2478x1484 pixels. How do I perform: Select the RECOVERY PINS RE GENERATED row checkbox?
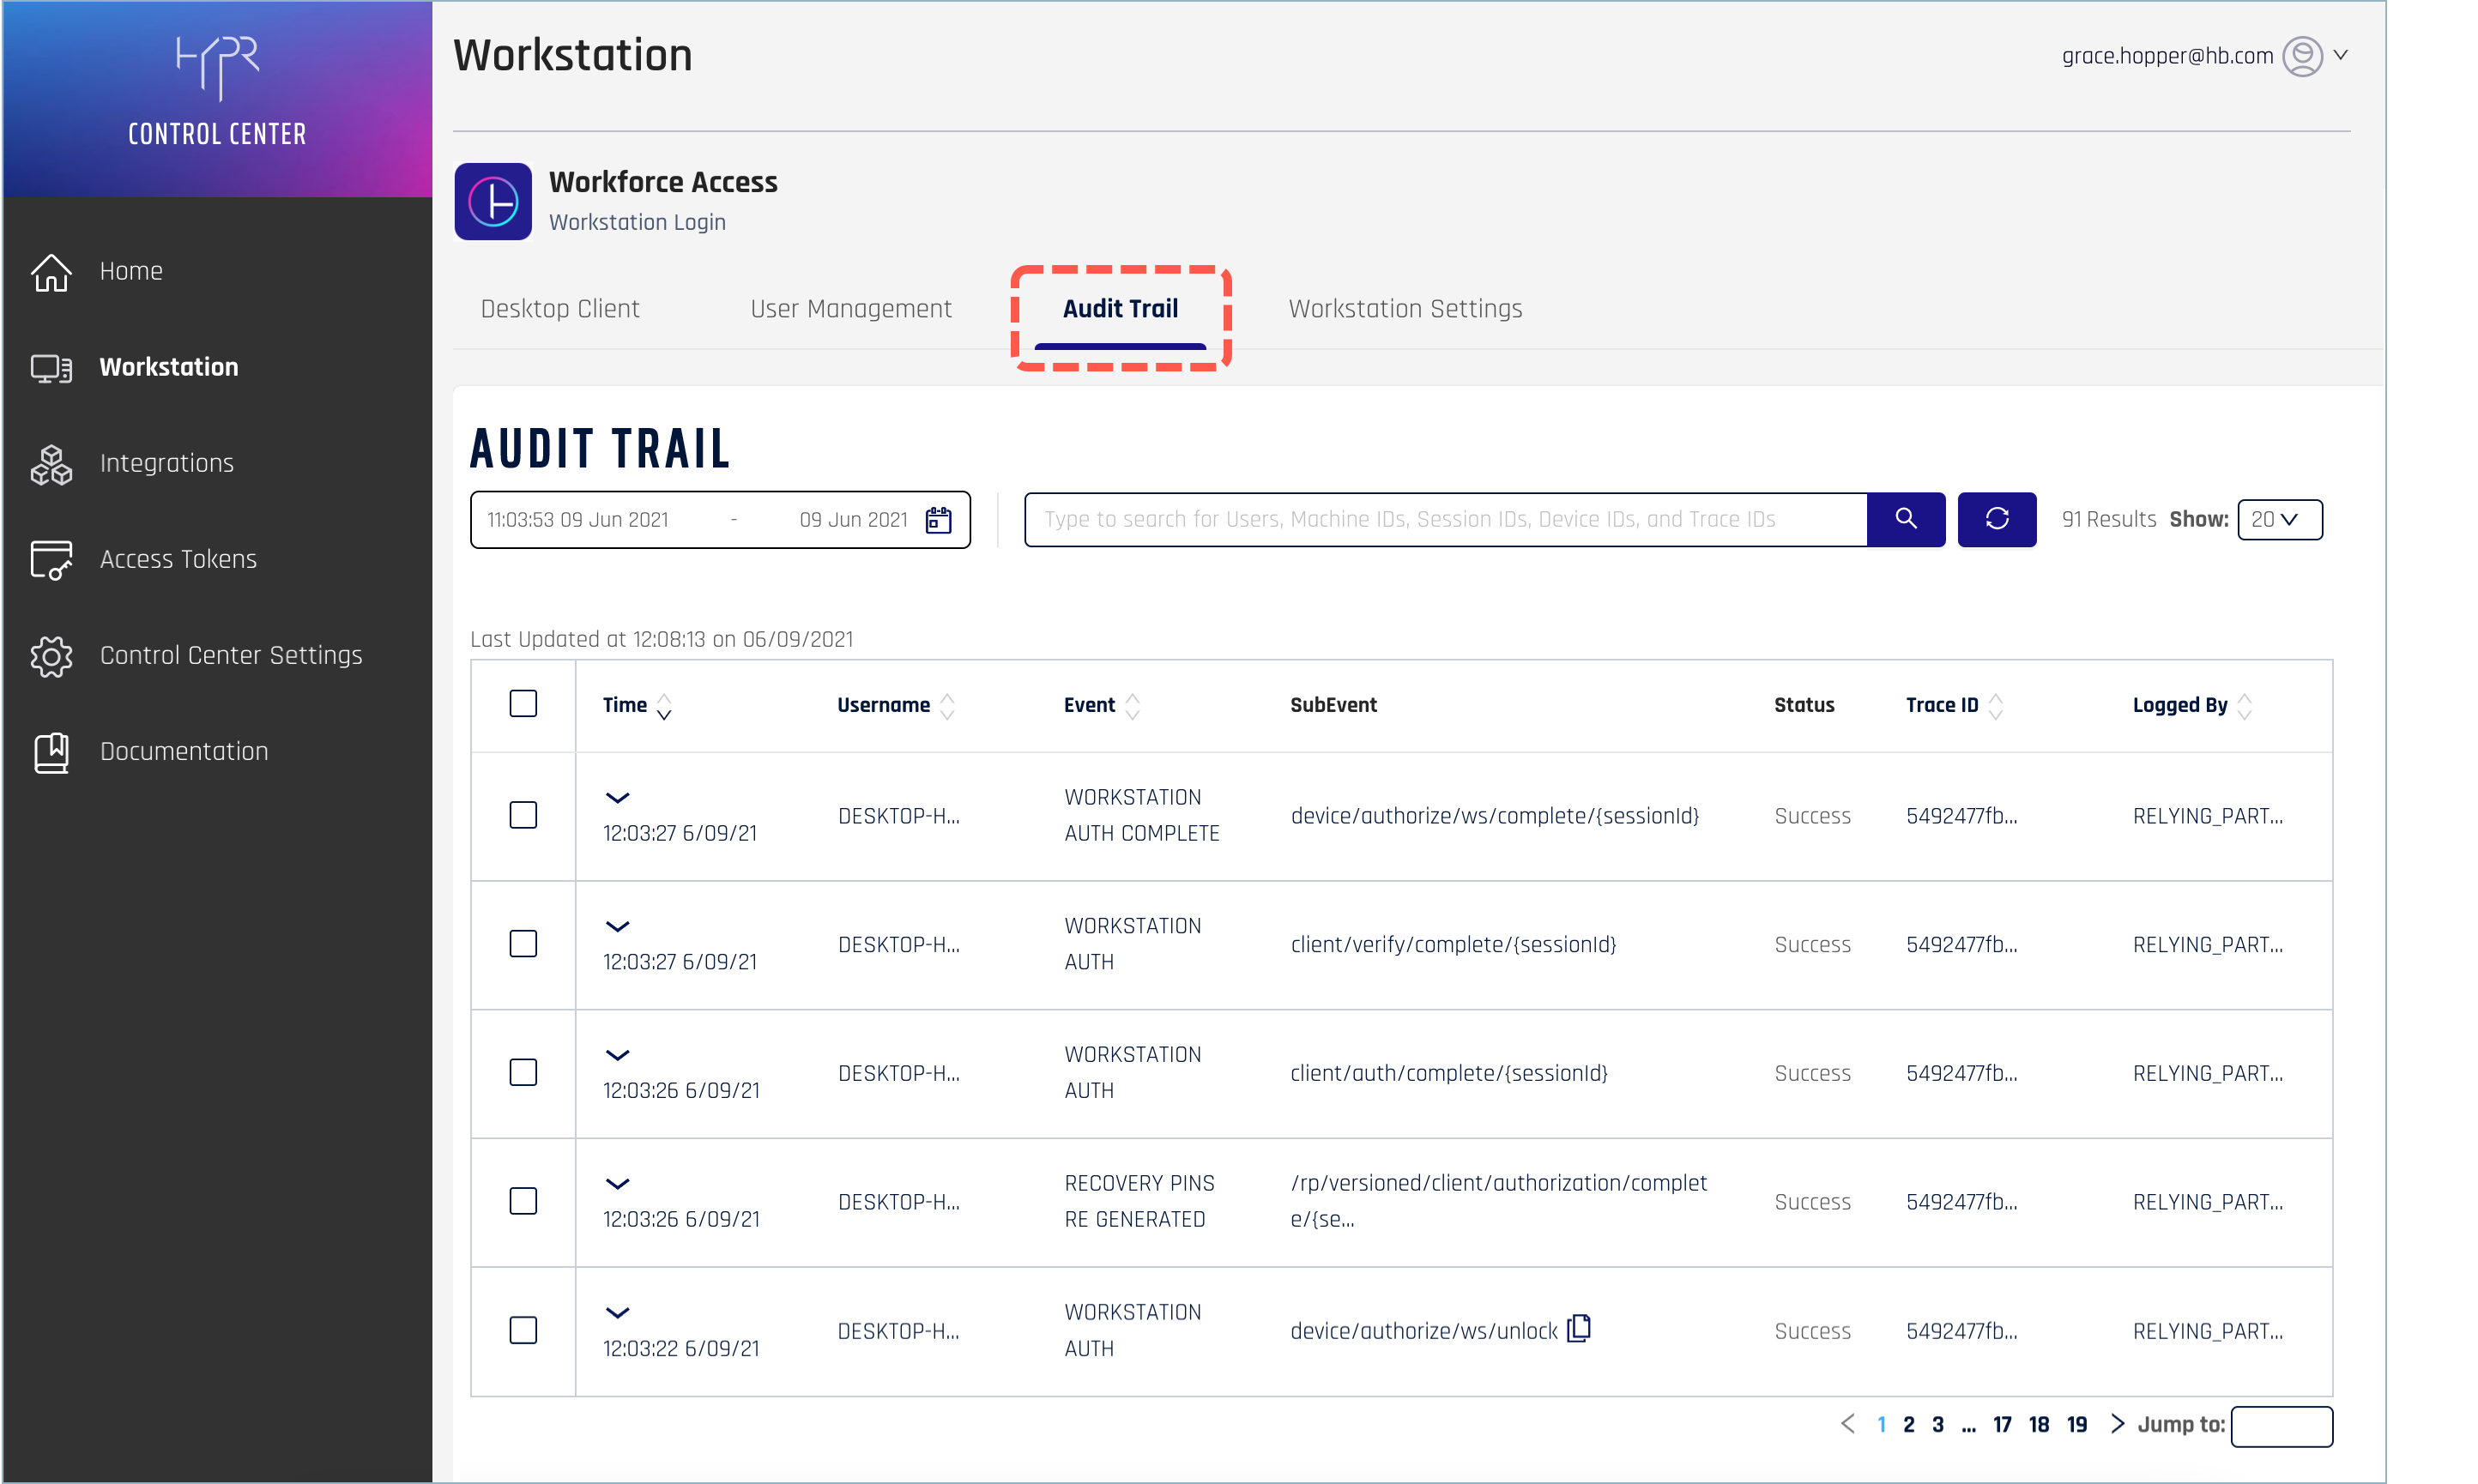(x=523, y=1201)
